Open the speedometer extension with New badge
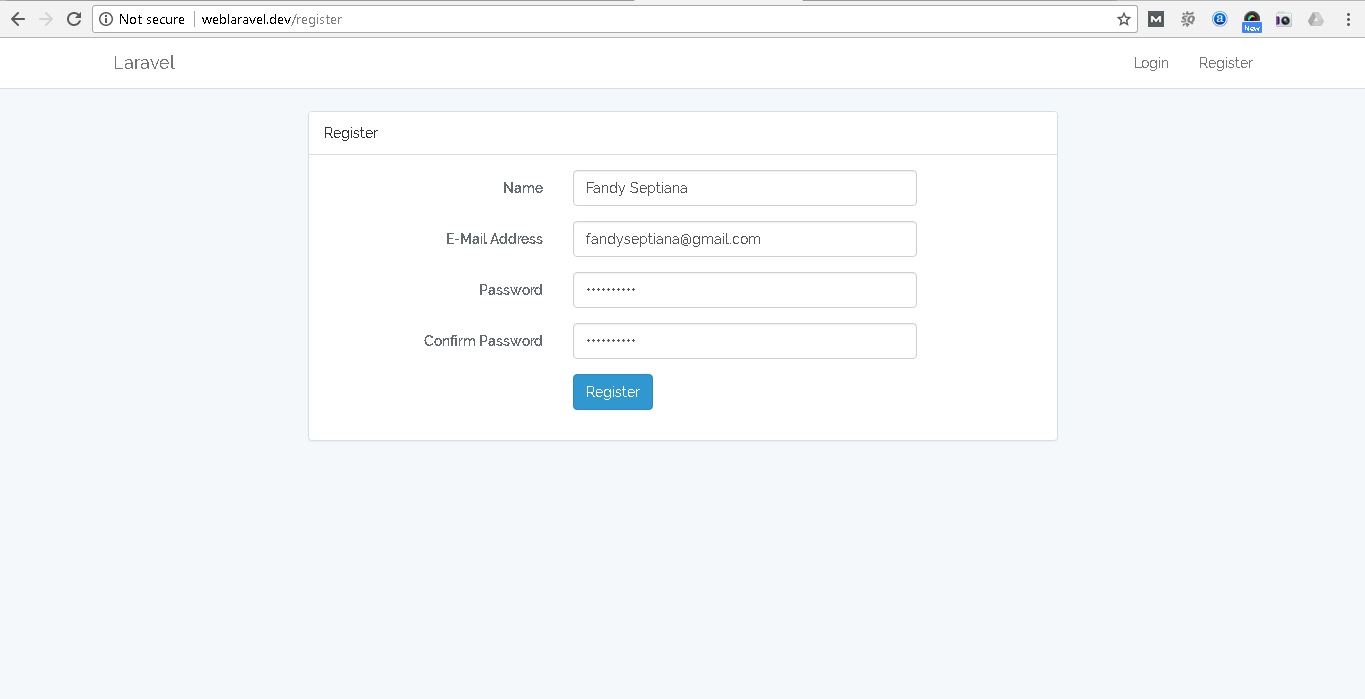 coord(1251,18)
